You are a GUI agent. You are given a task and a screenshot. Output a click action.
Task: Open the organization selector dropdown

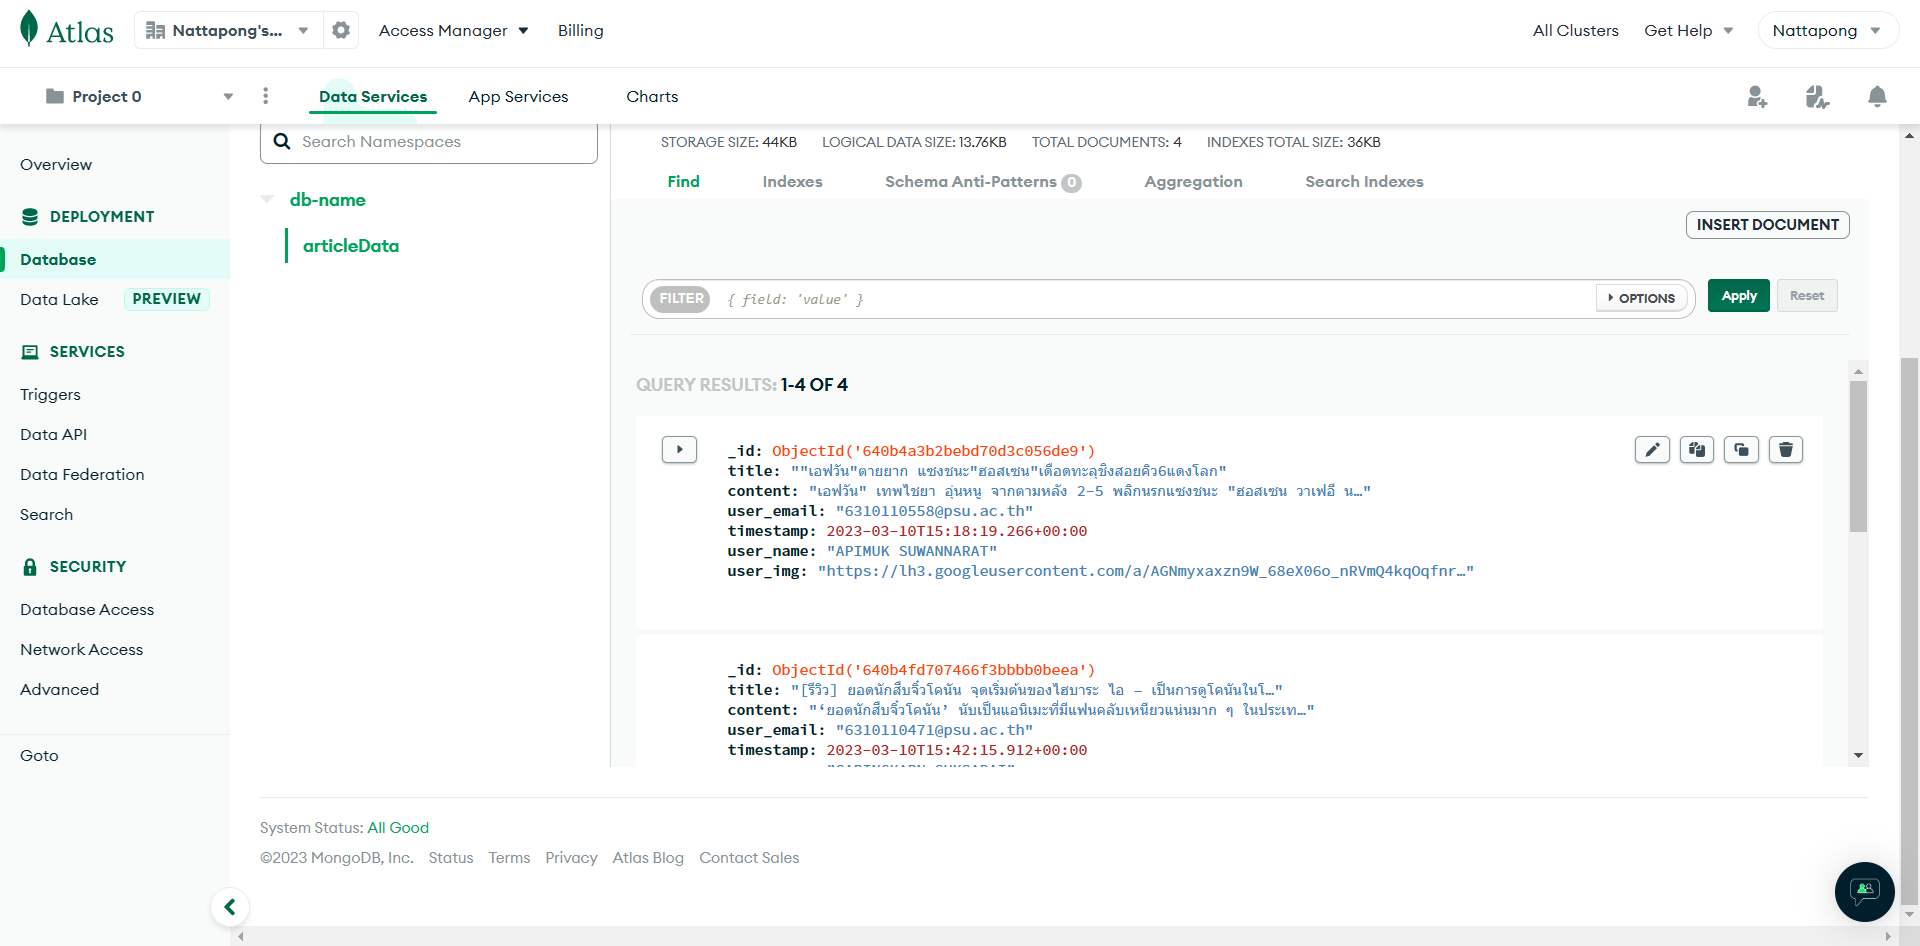pyautogui.click(x=227, y=30)
